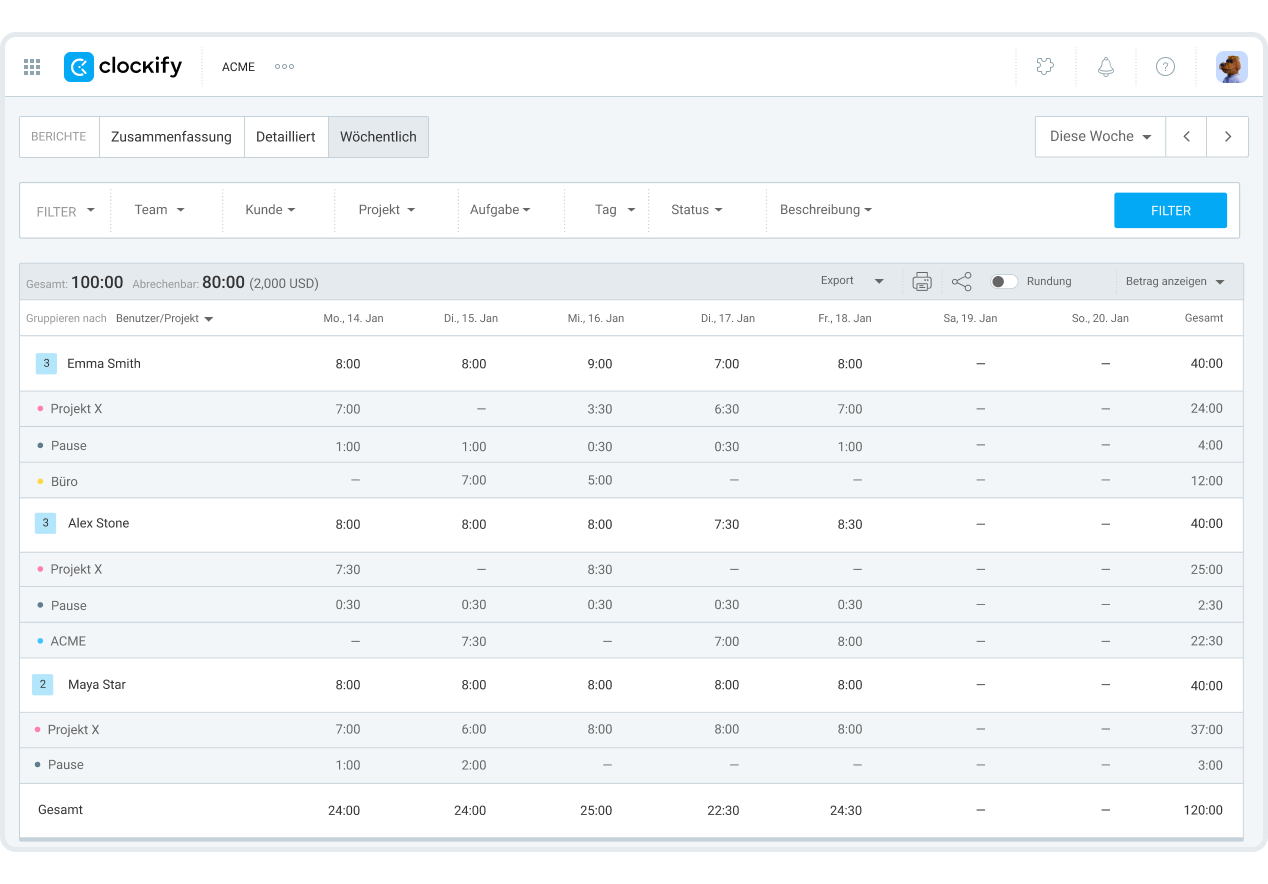Image resolution: width=1268 pixels, height=884 pixels.
Task: Click the user profile avatar
Action: point(1231,67)
